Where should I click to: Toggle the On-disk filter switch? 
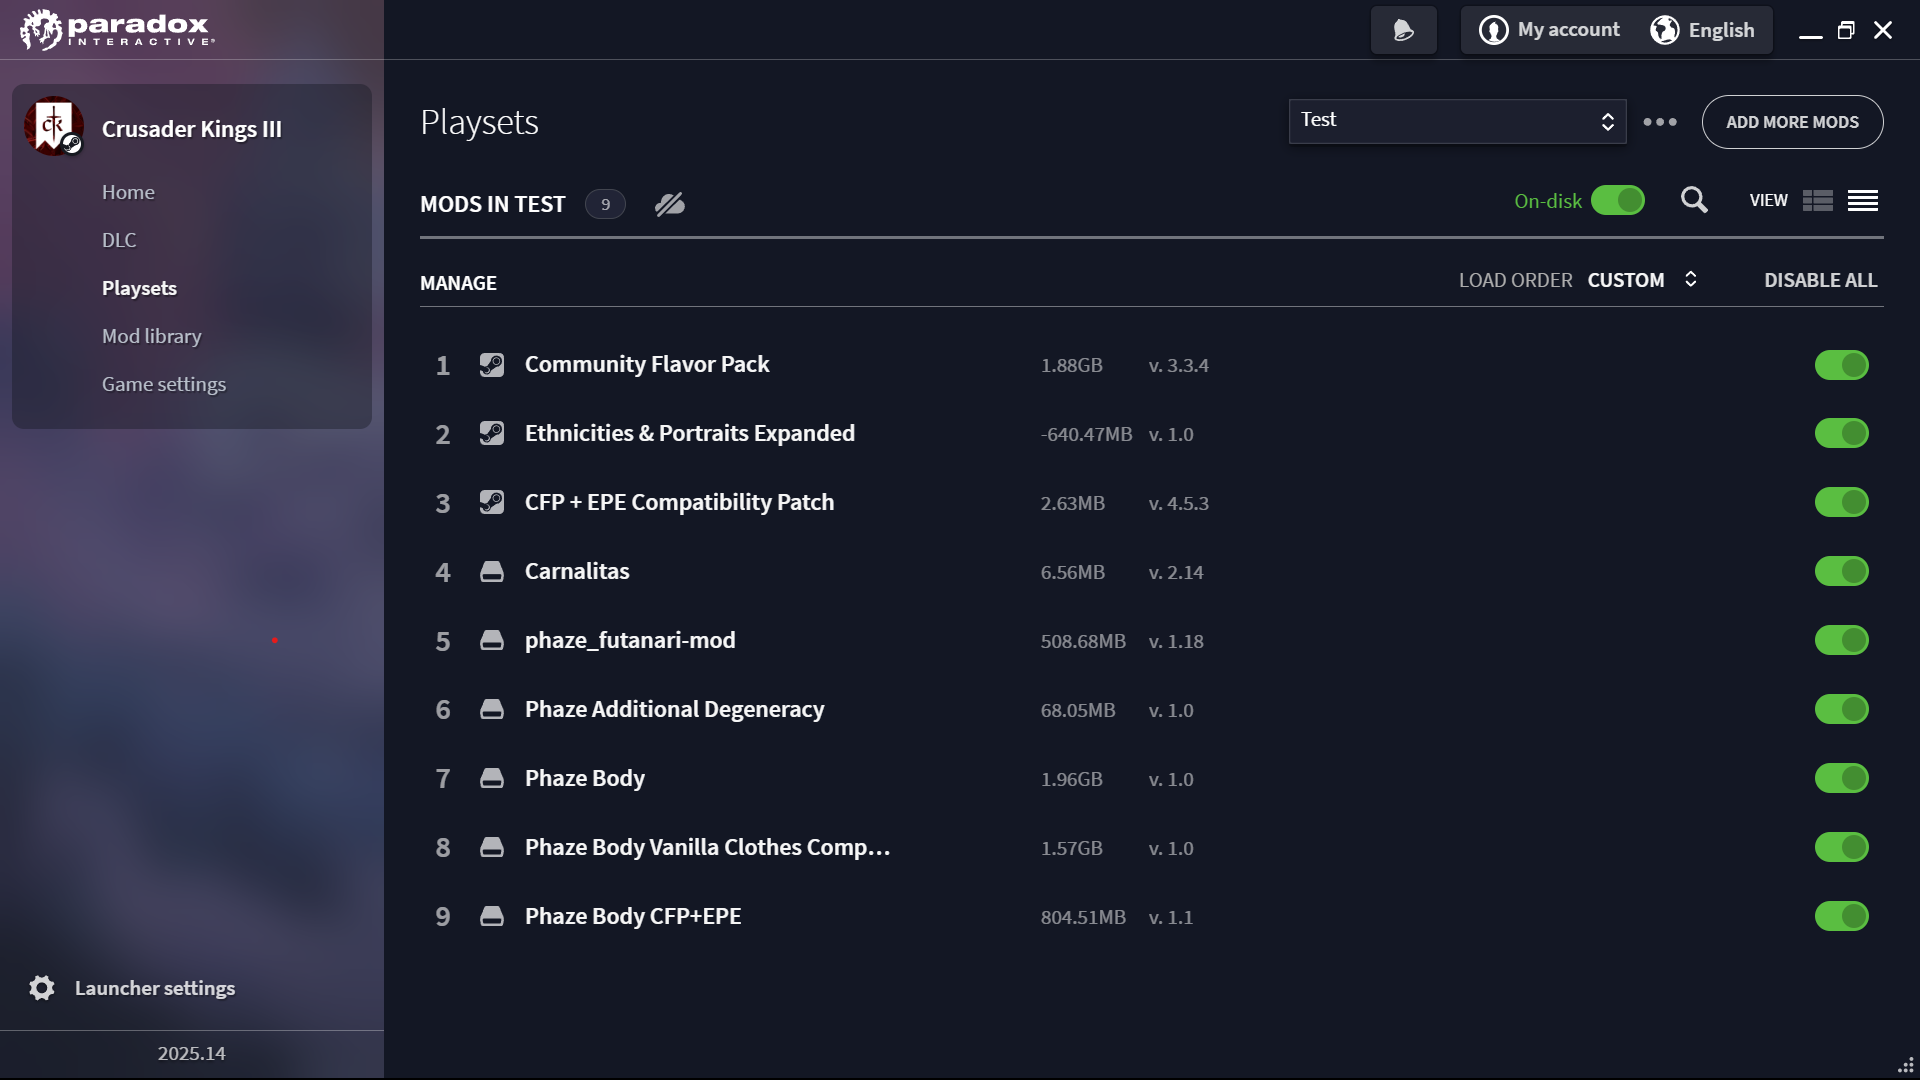tap(1618, 200)
